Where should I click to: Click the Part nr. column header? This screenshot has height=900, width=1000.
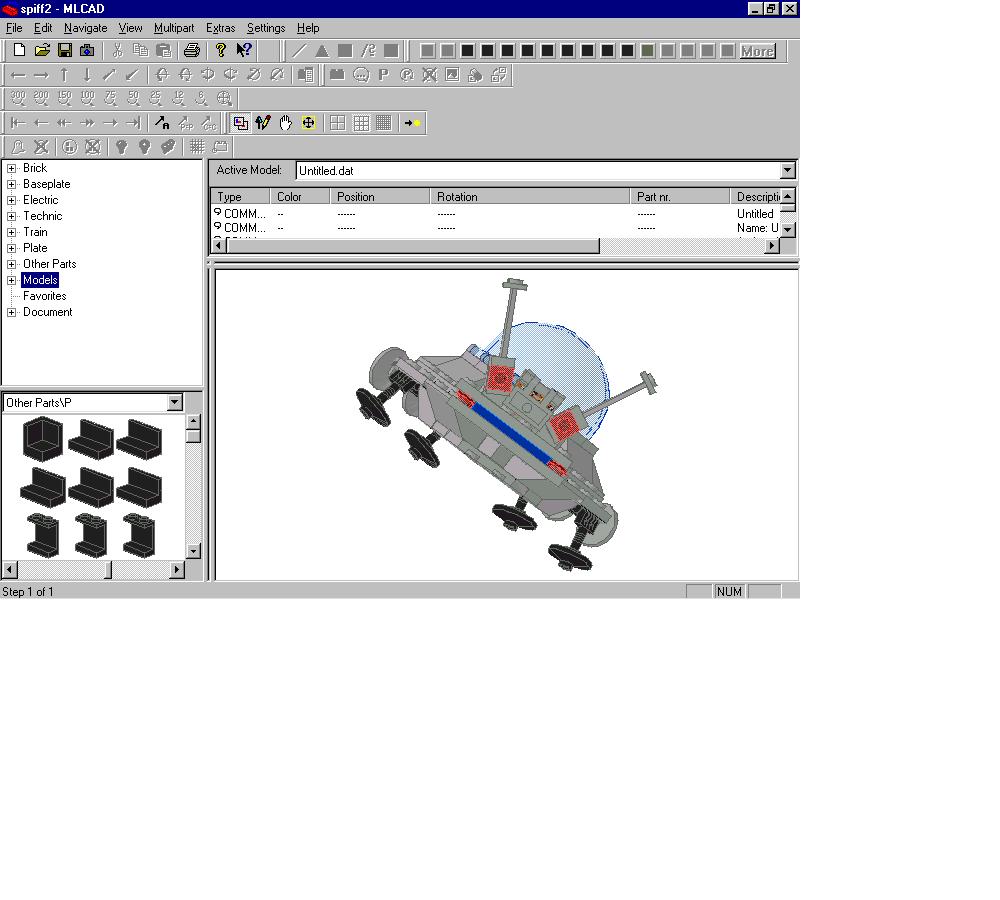(x=679, y=196)
